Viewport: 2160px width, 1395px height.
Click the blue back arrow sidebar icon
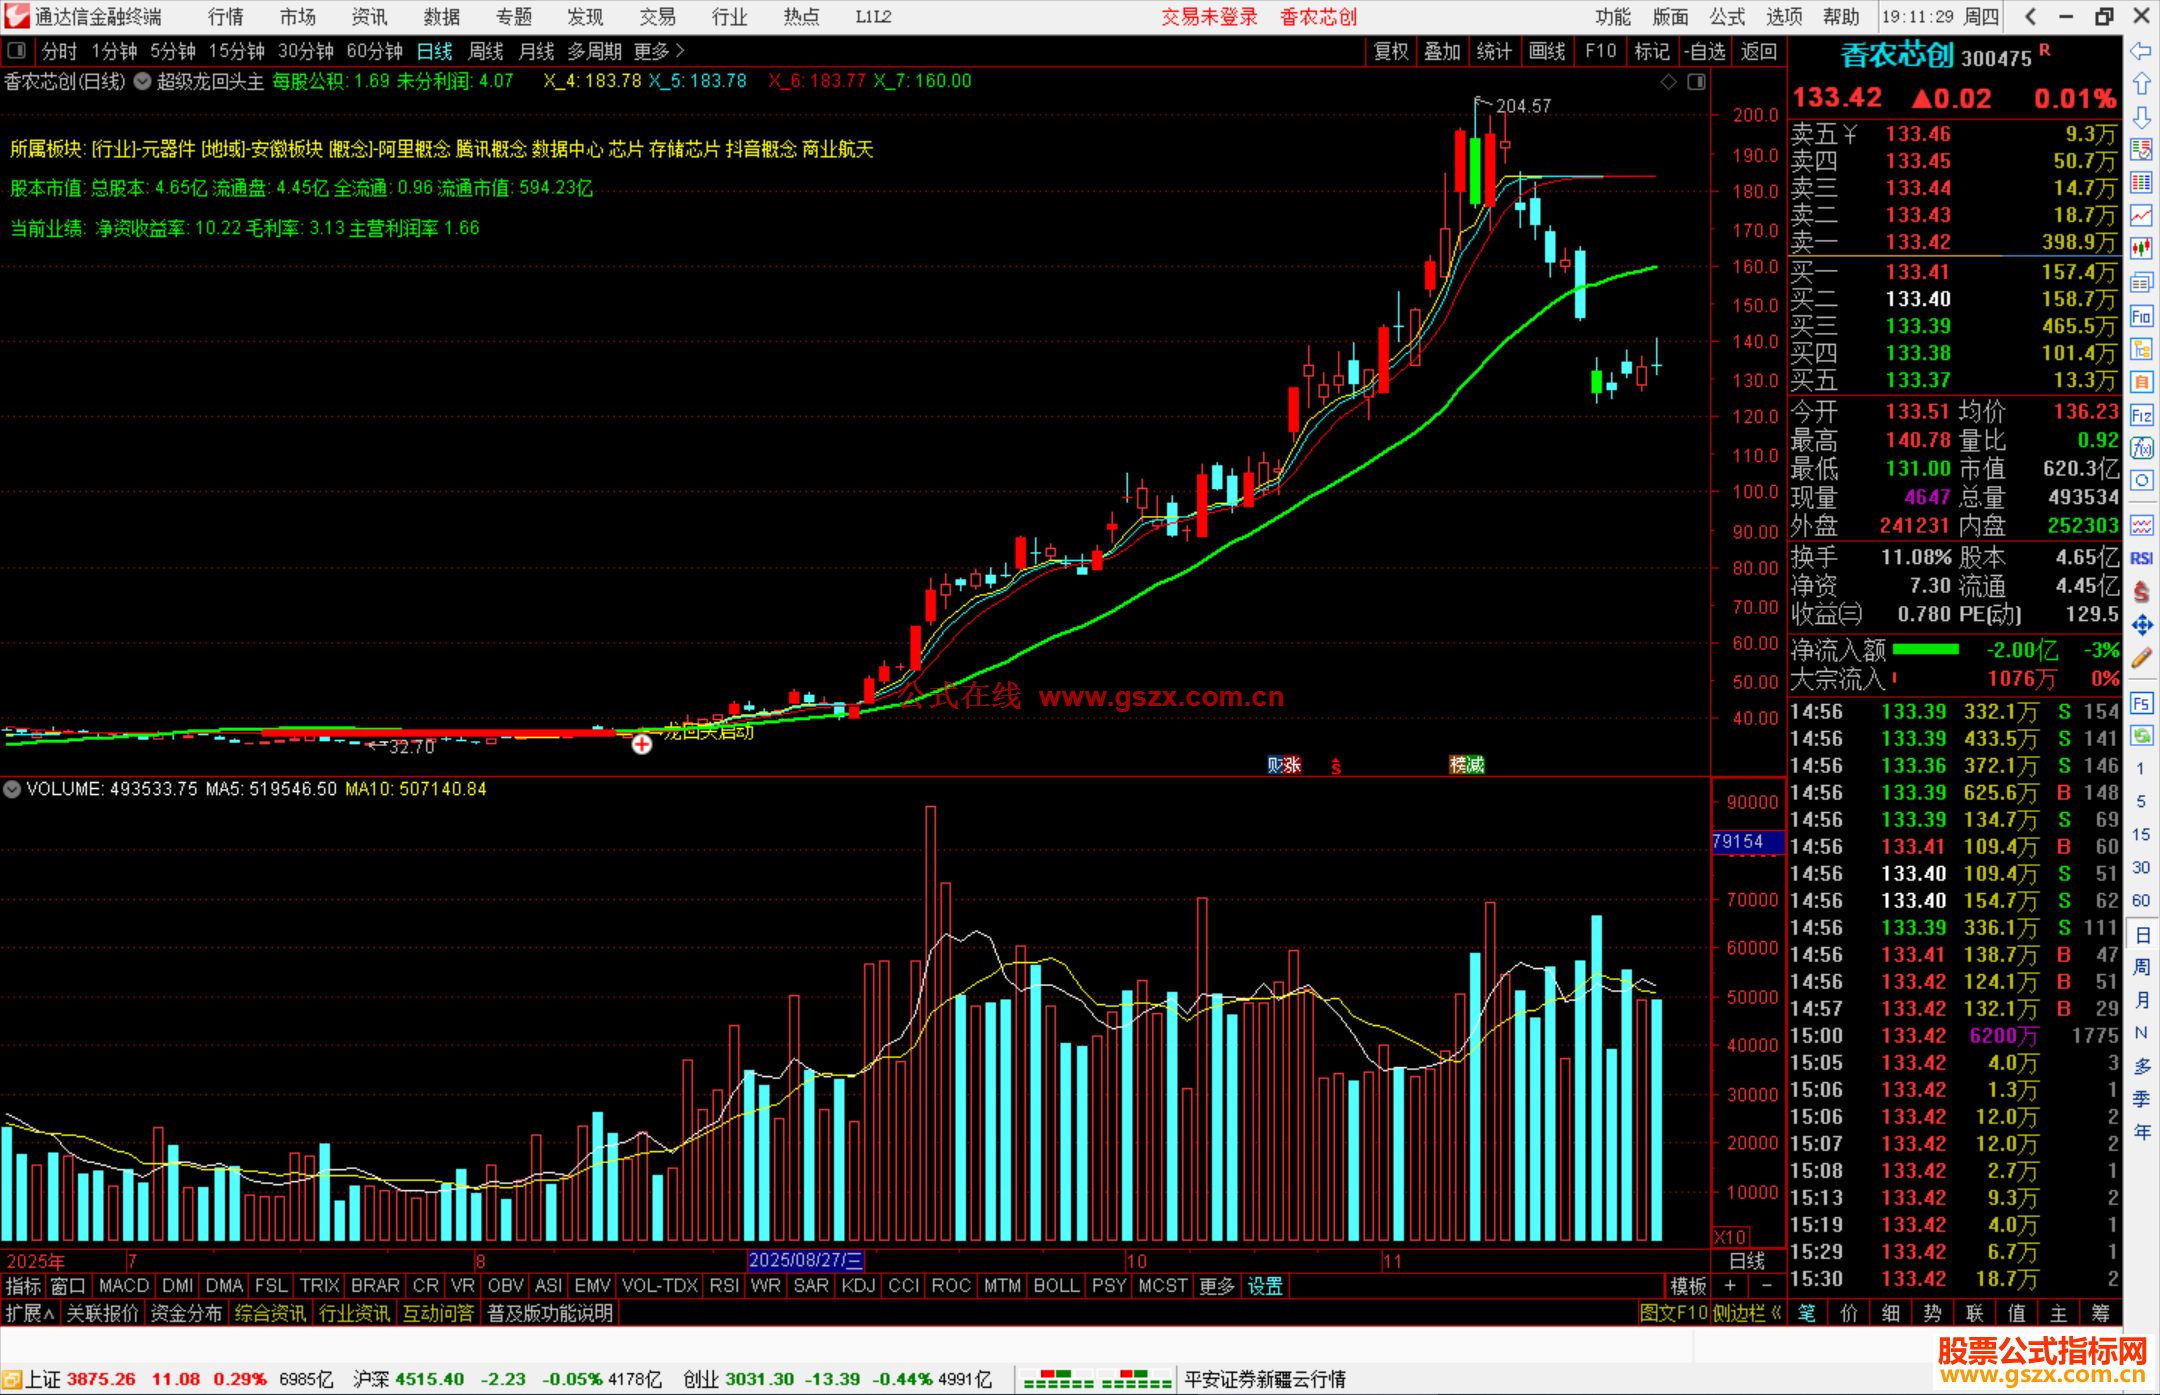pyautogui.click(x=2141, y=51)
